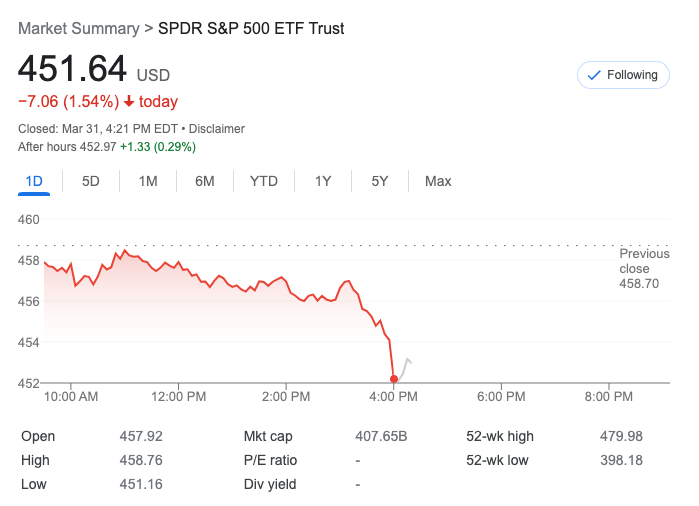The height and width of the screenshot is (506, 699).
Task: Click the 451.64 current price
Action: [x=73, y=69]
